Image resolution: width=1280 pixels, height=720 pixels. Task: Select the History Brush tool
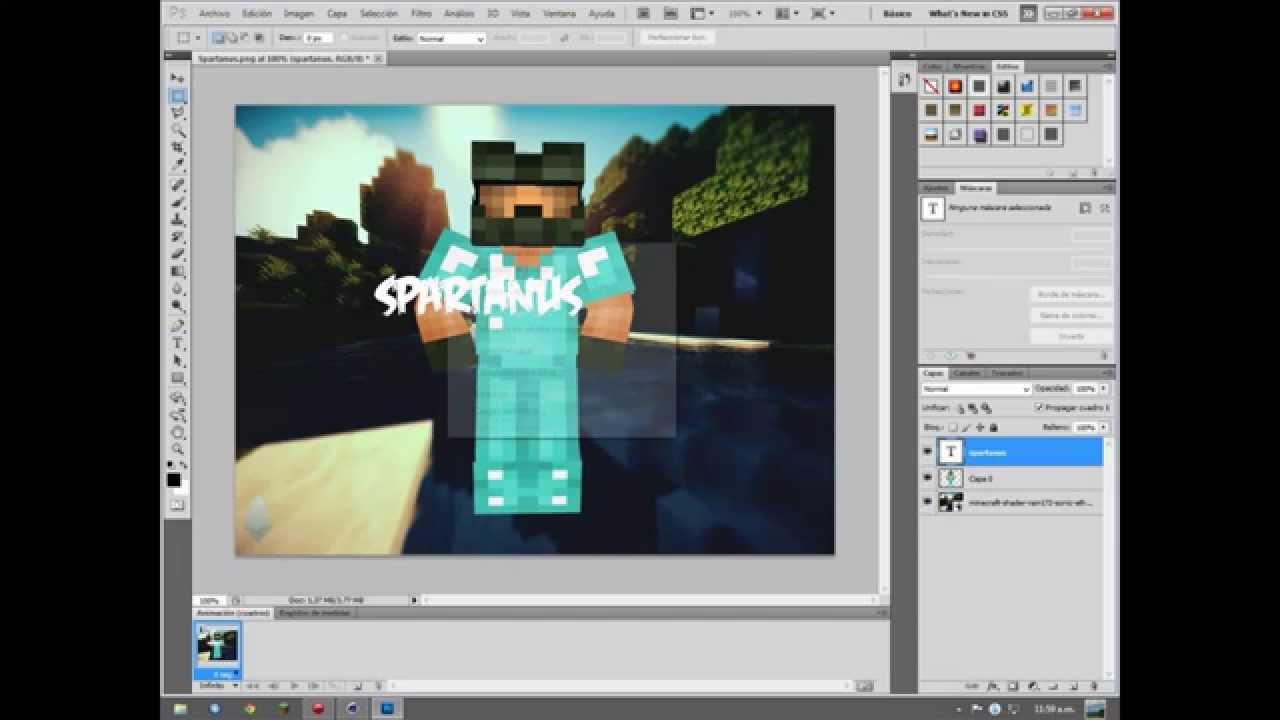tap(178, 237)
